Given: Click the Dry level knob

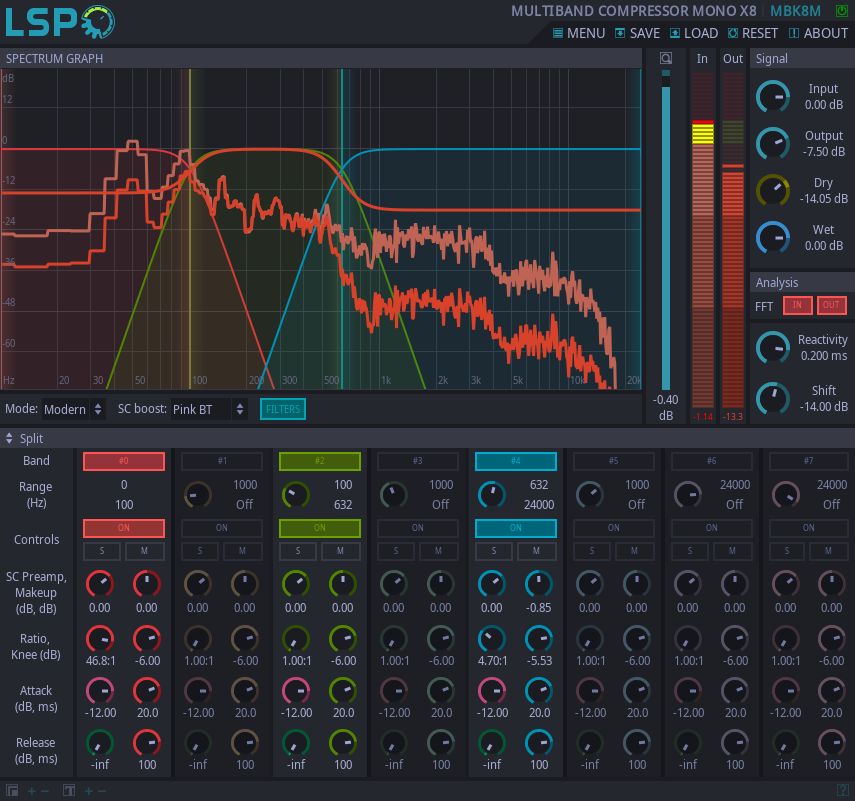Looking at the screenshot, I should pyautogui.click(x=773, y=191).
